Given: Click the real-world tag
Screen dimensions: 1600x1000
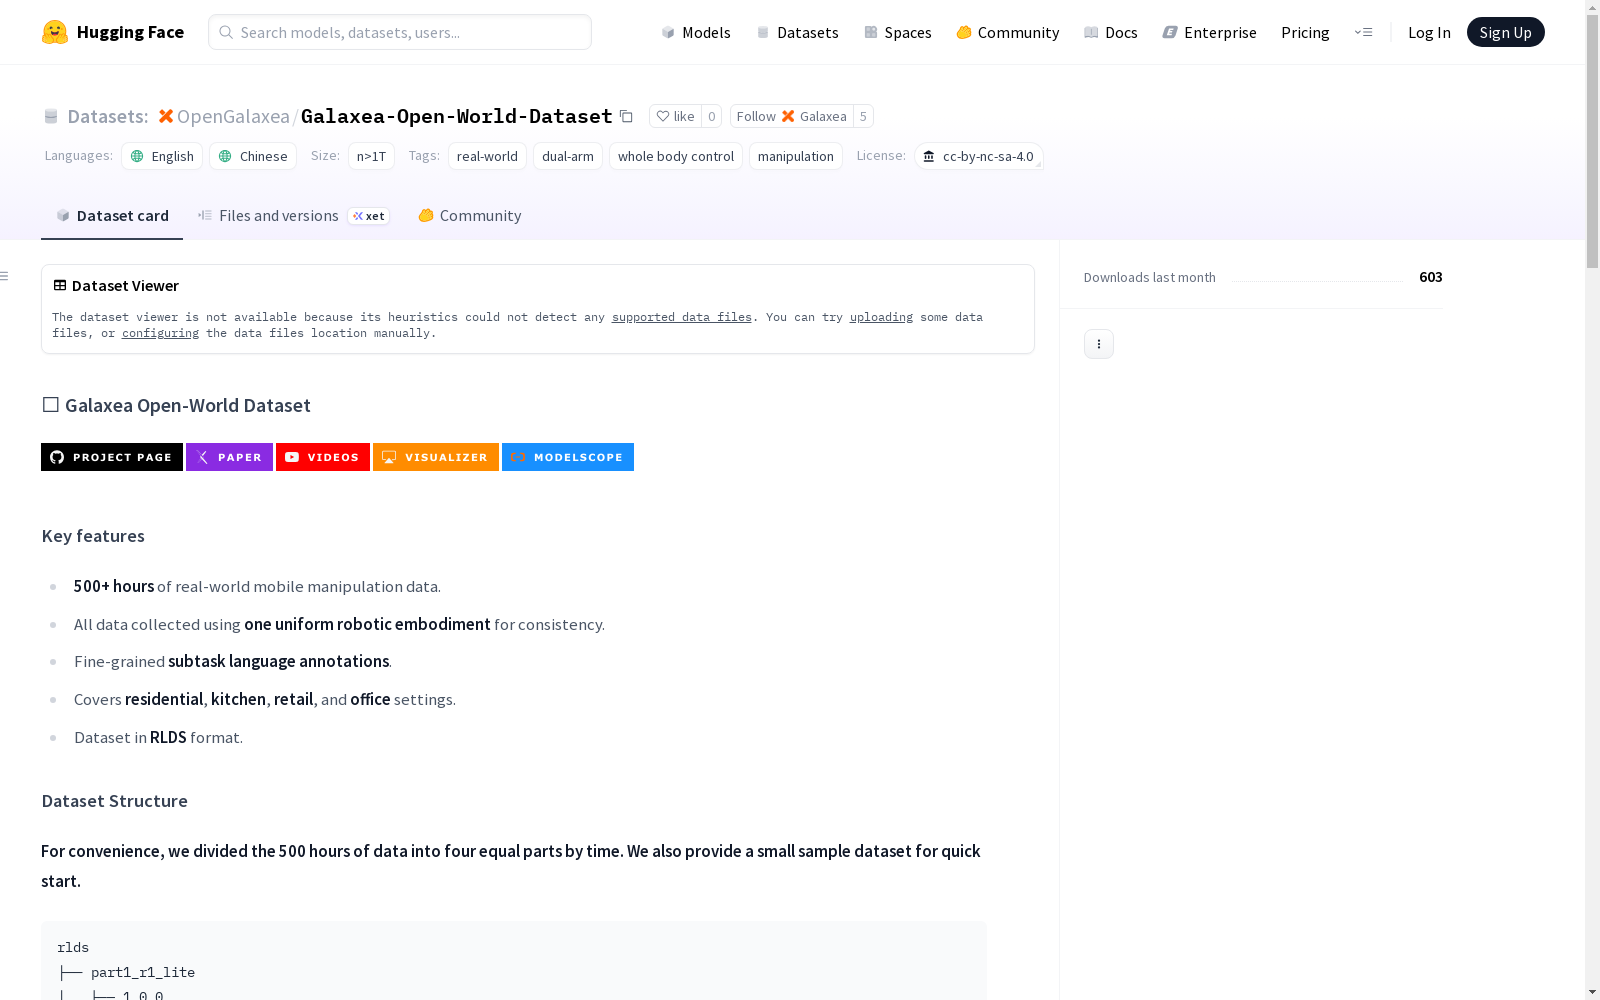Looking at the screenshot, I should click(x=487, y=156).
